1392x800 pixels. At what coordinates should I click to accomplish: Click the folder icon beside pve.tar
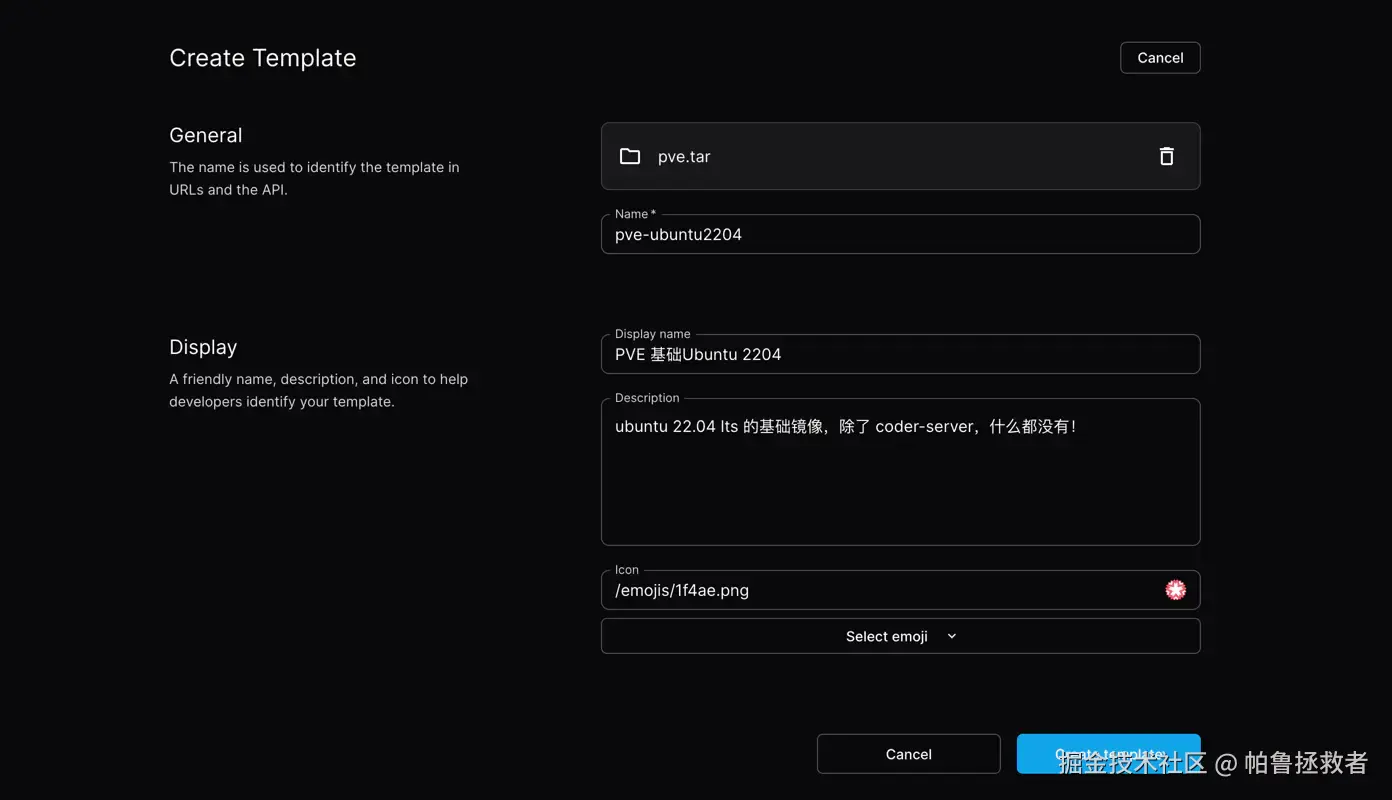click(630, 156)
